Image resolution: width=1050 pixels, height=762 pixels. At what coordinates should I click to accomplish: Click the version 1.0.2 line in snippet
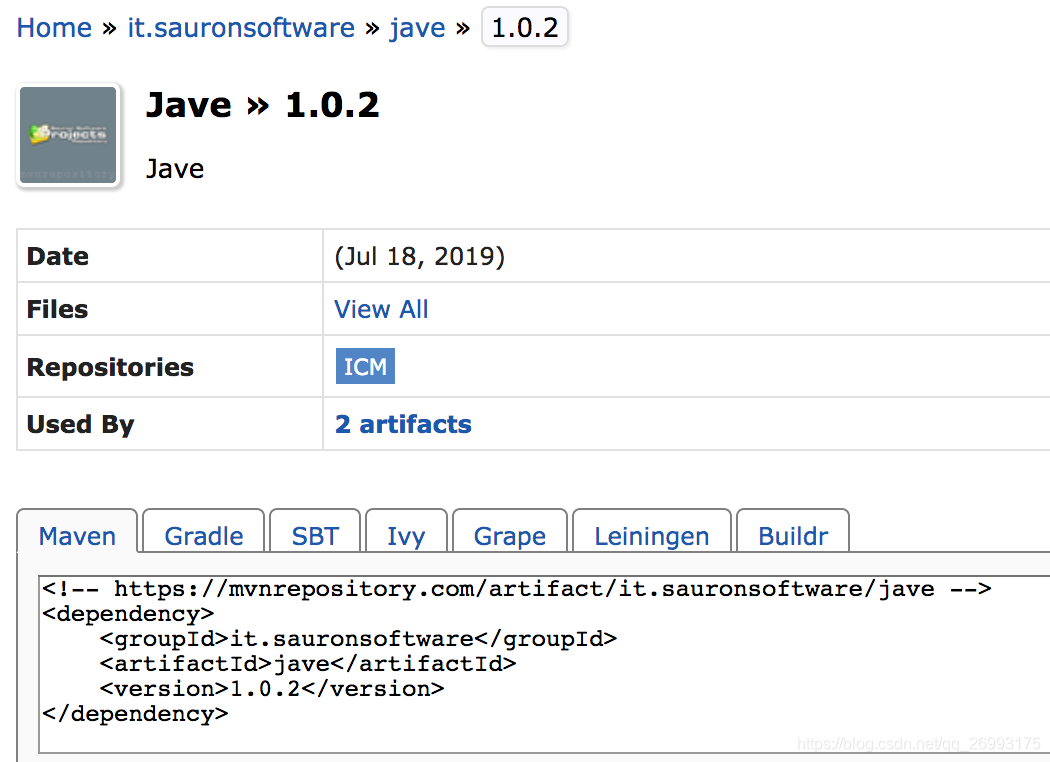tap(272, 688)
